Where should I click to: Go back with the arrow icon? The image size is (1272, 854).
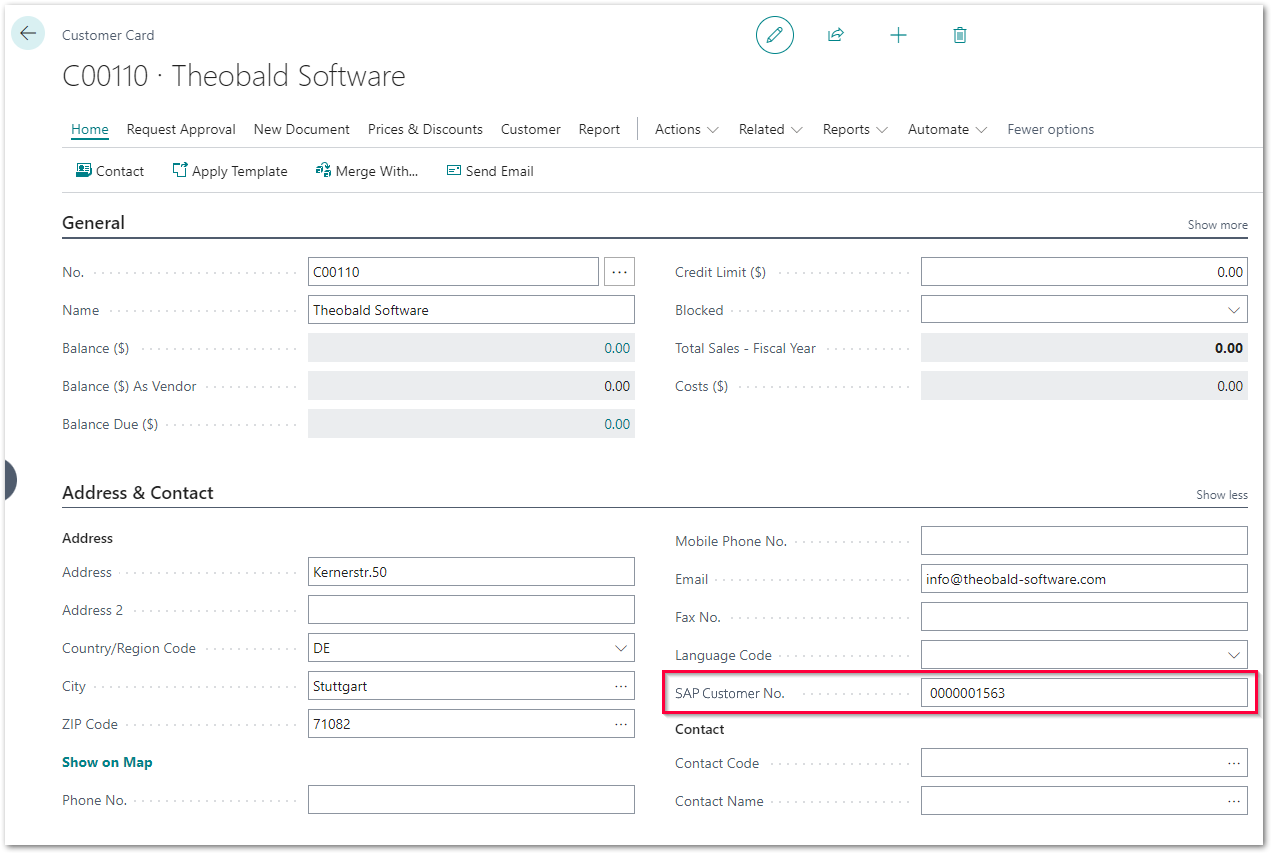pyautogui.click(x=28, y=33)
